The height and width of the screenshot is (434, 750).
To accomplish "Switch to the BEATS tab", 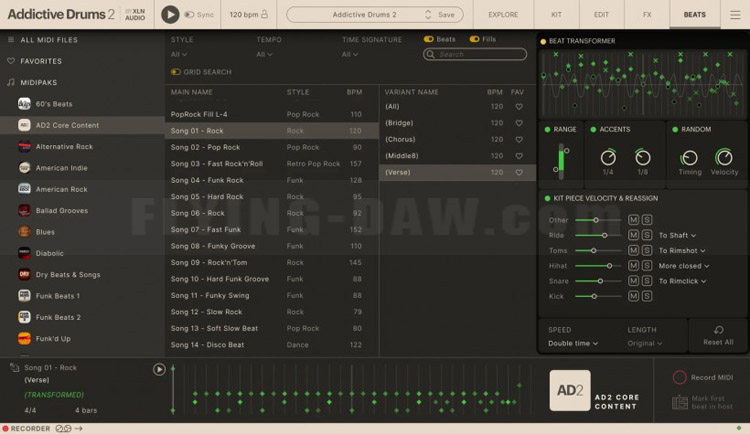I will tap(695, 15).
